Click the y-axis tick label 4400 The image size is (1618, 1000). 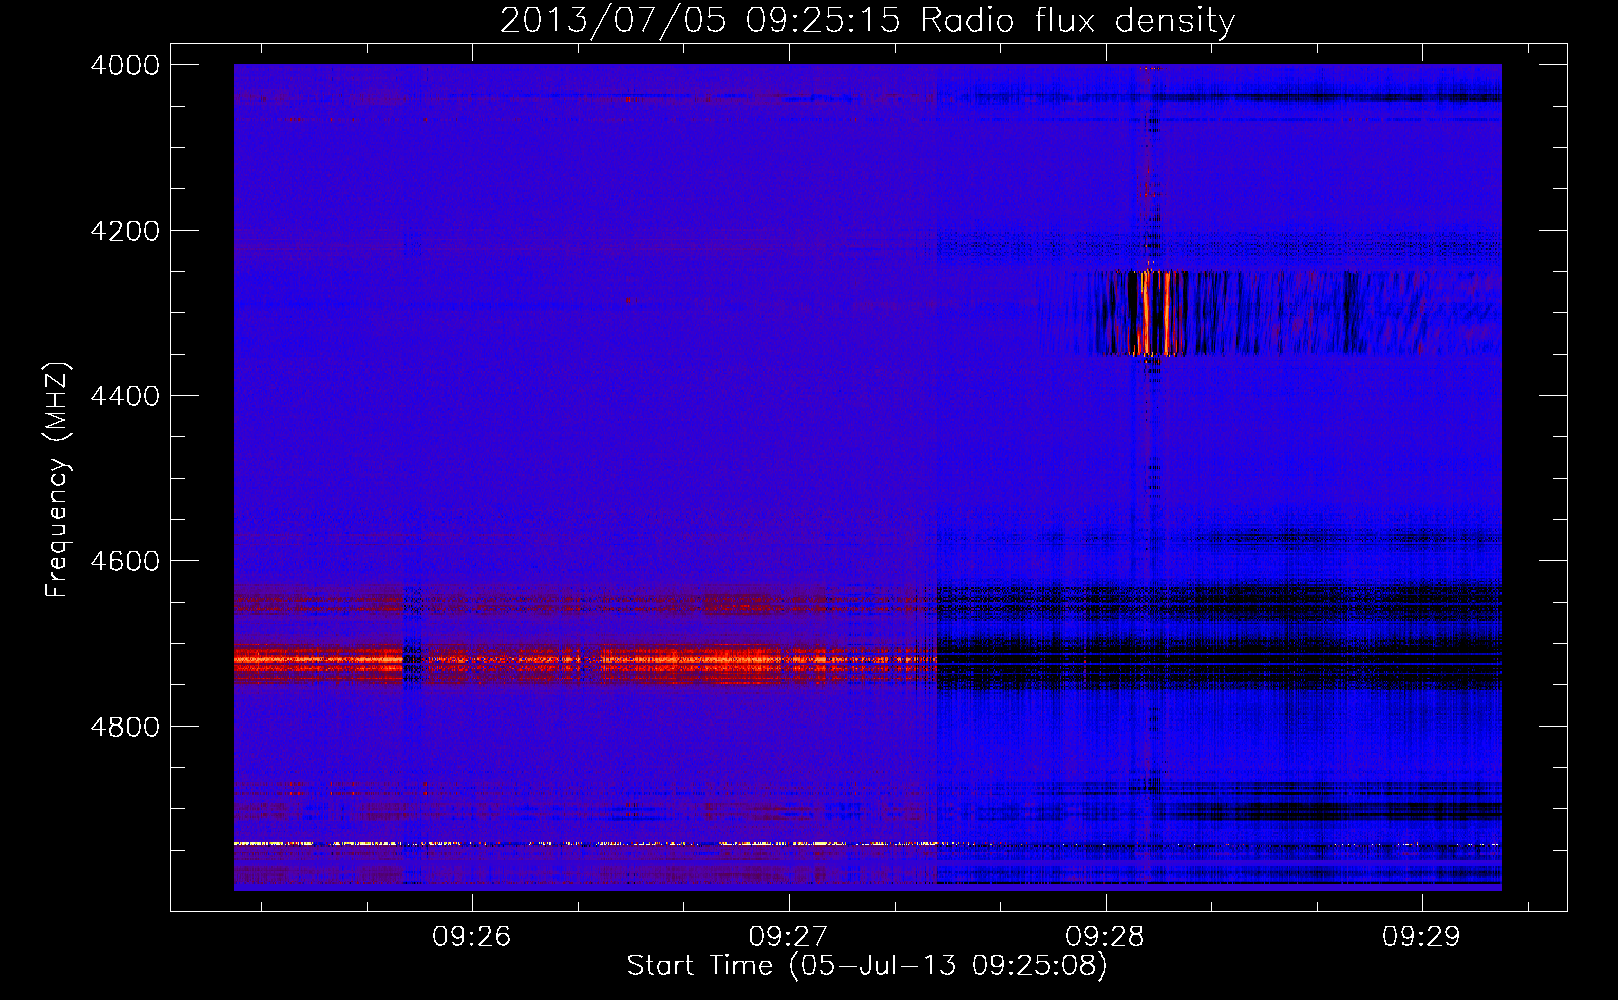click(125, 396)
